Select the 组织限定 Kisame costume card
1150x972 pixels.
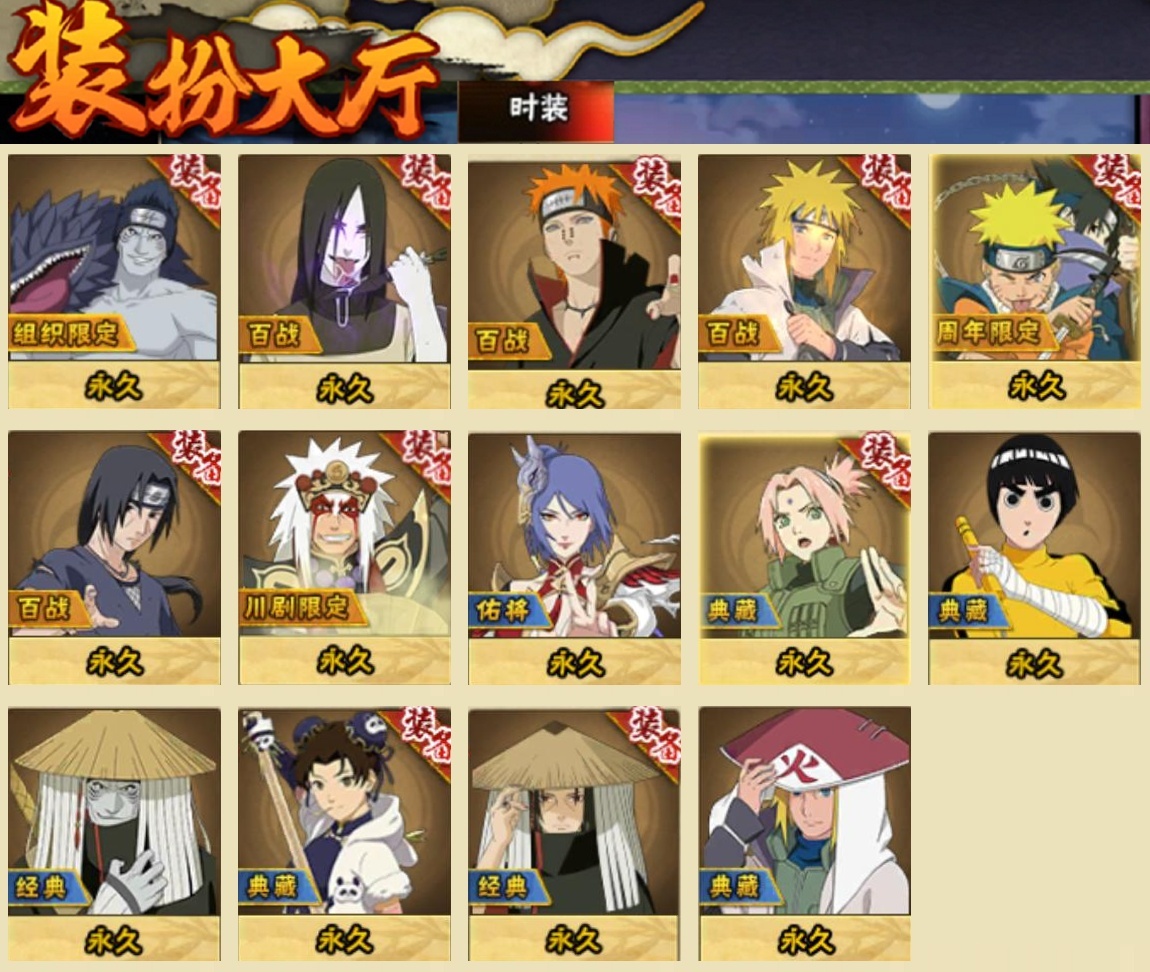(x=114, y=281)
